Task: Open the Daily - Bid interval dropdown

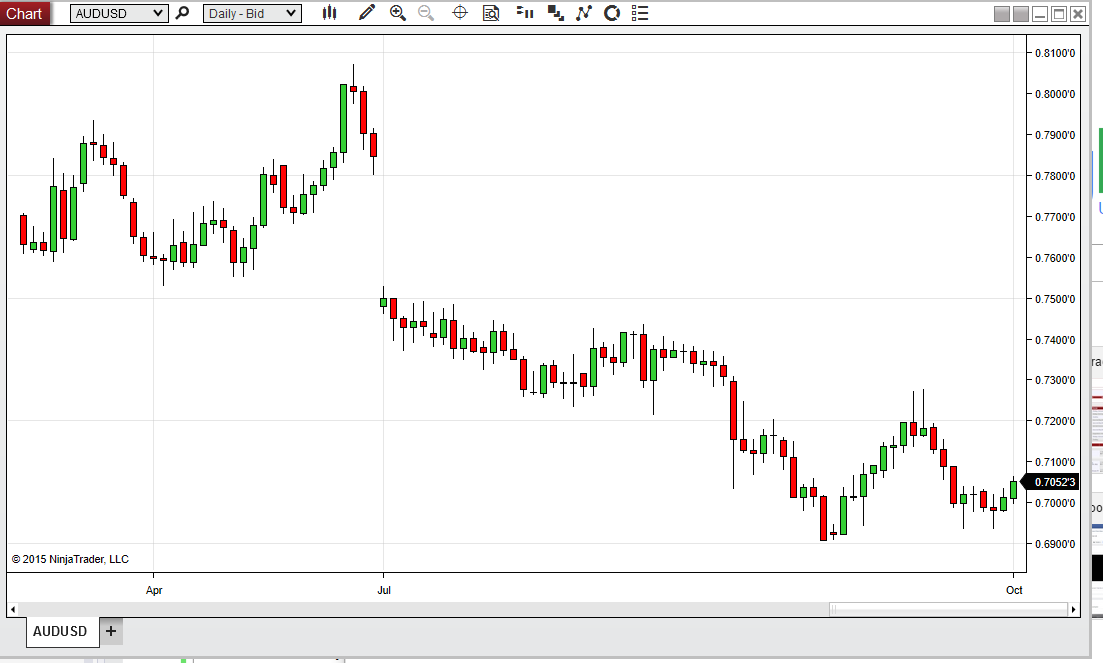Action: click(252, 13)
